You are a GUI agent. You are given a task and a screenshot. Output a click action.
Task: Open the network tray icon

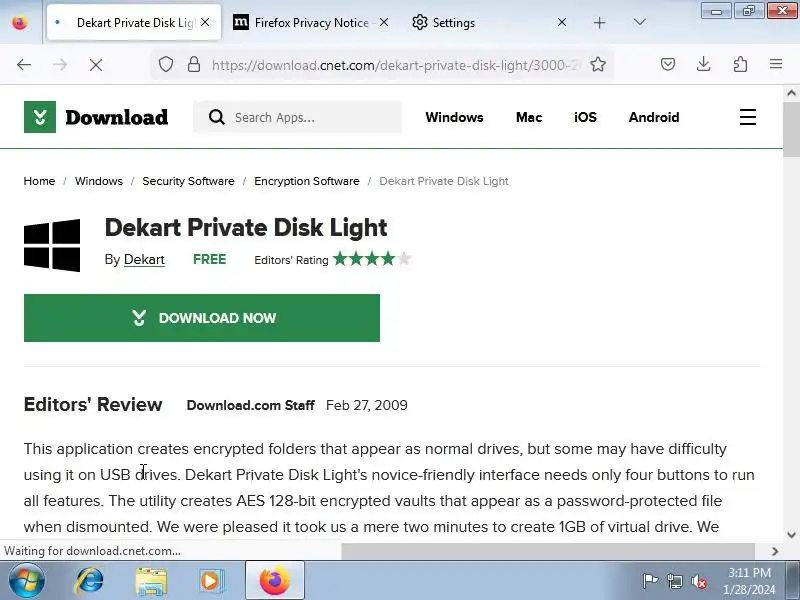(x=675, y=581)
